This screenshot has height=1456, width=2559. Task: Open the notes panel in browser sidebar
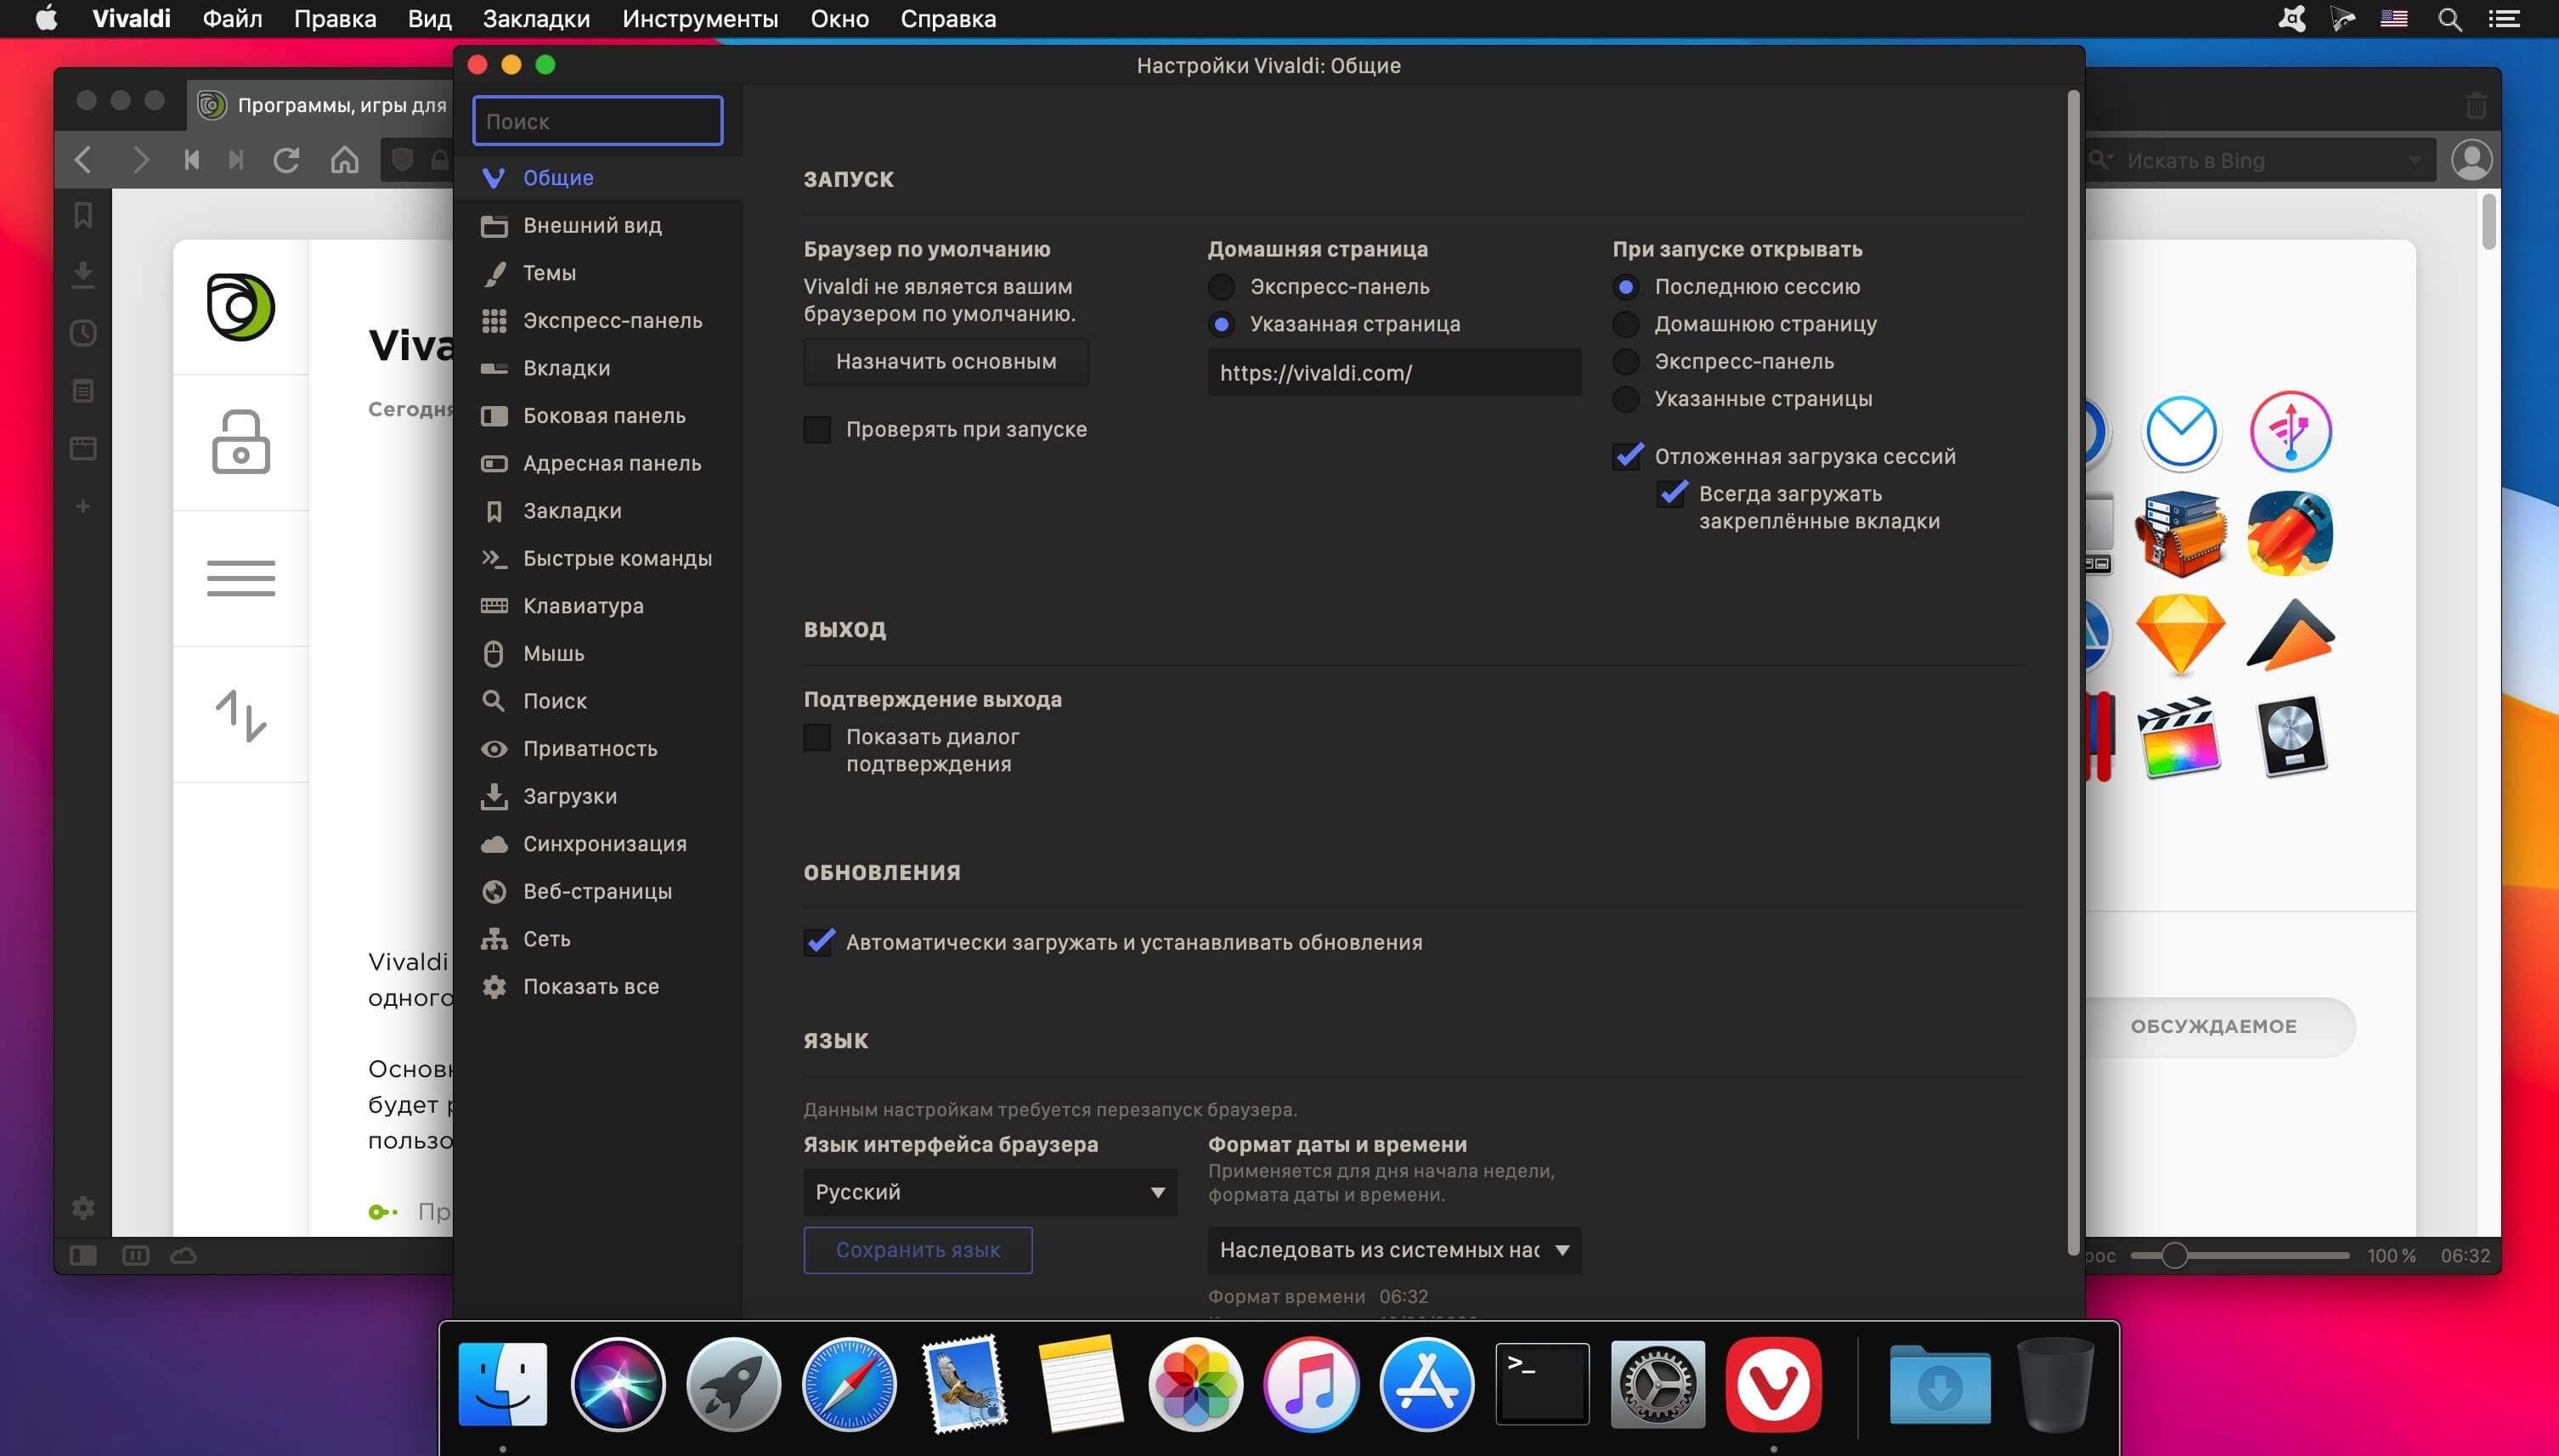point(83,390)
